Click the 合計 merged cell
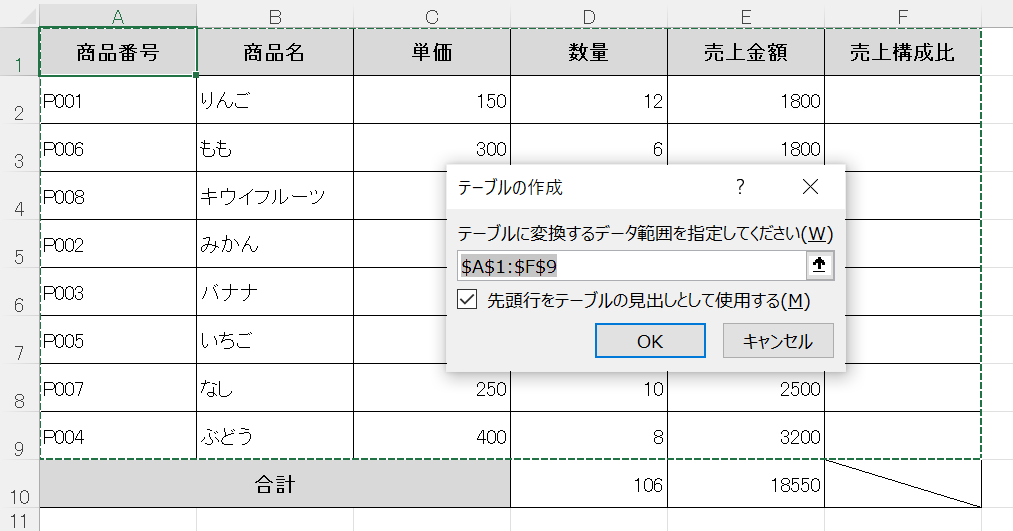Viewport: 1013px width, 531px height. click(275, 485)
